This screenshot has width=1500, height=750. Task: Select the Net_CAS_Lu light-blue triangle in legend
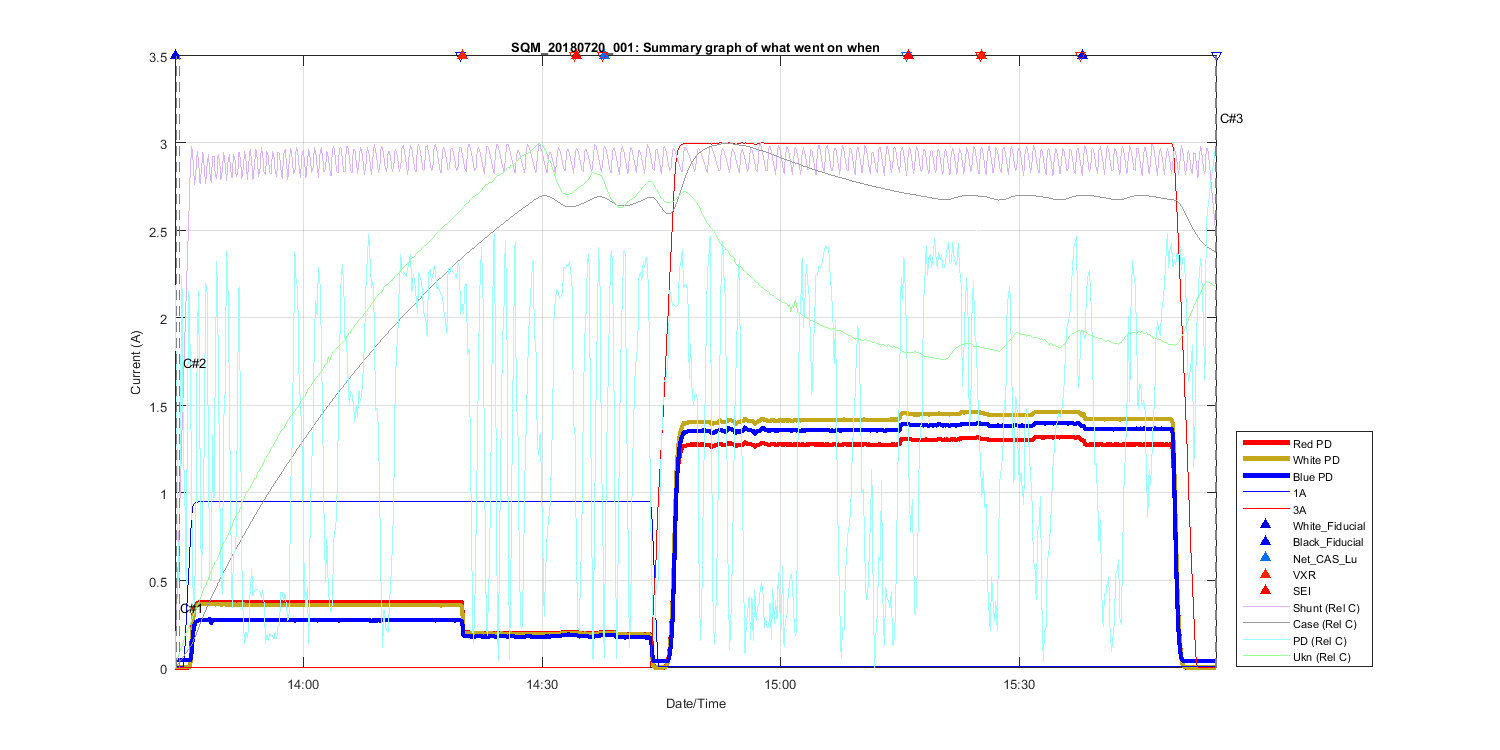coord(1265,558)
